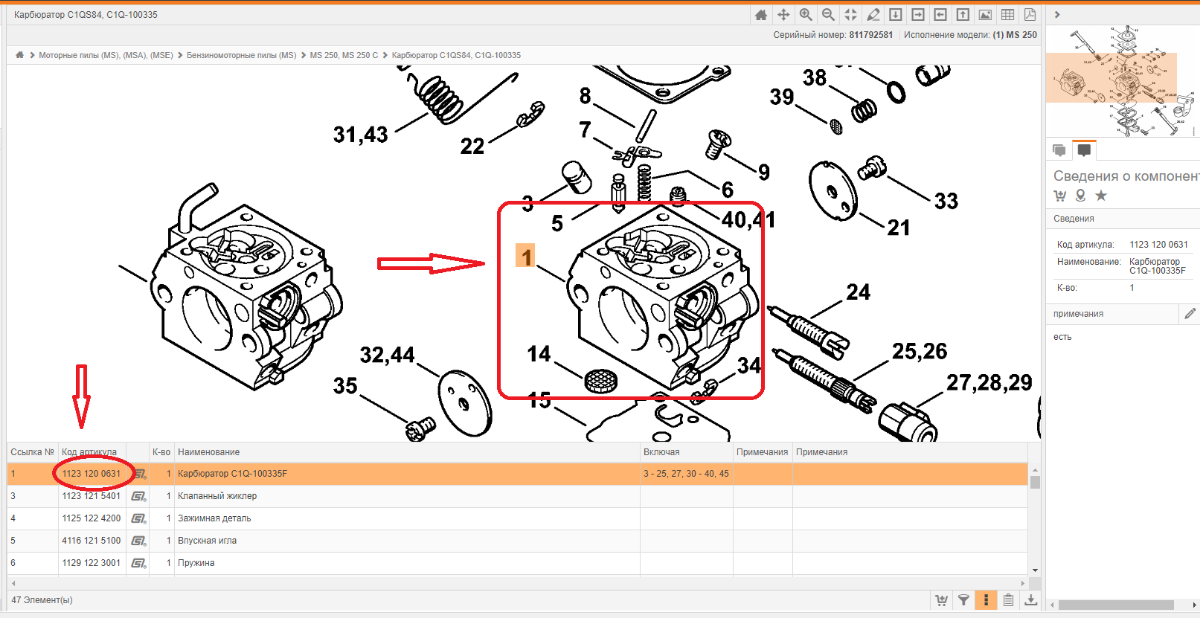Download parts list icon

pyautogui.click(x=1030, y=600)
